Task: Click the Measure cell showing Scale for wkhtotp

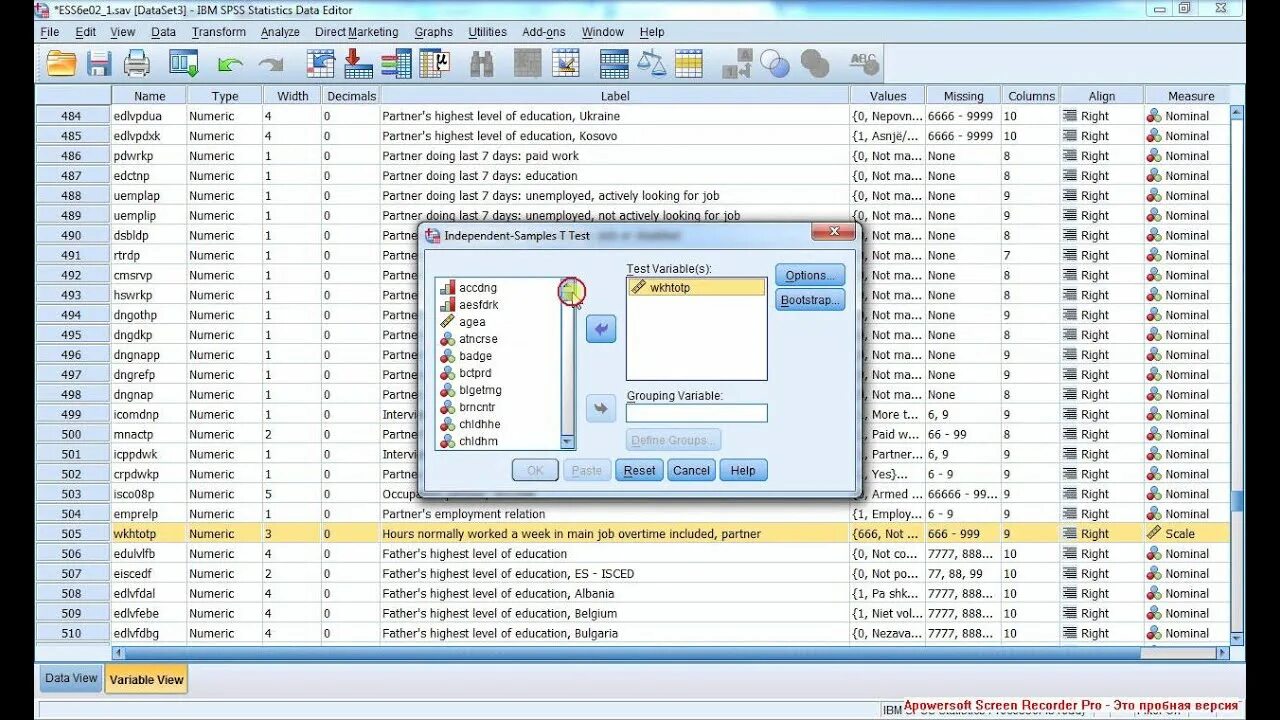Action: click(x=1186, y=534)
